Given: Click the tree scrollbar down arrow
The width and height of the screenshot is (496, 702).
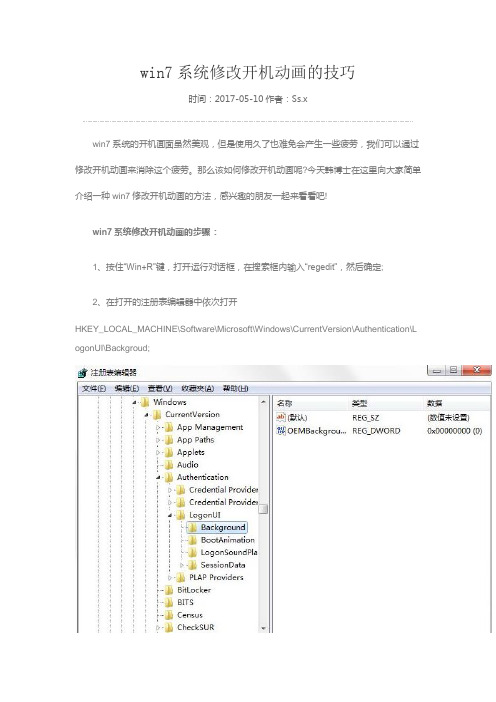Looking at the screenshot, I should click(x=263, y=628).
